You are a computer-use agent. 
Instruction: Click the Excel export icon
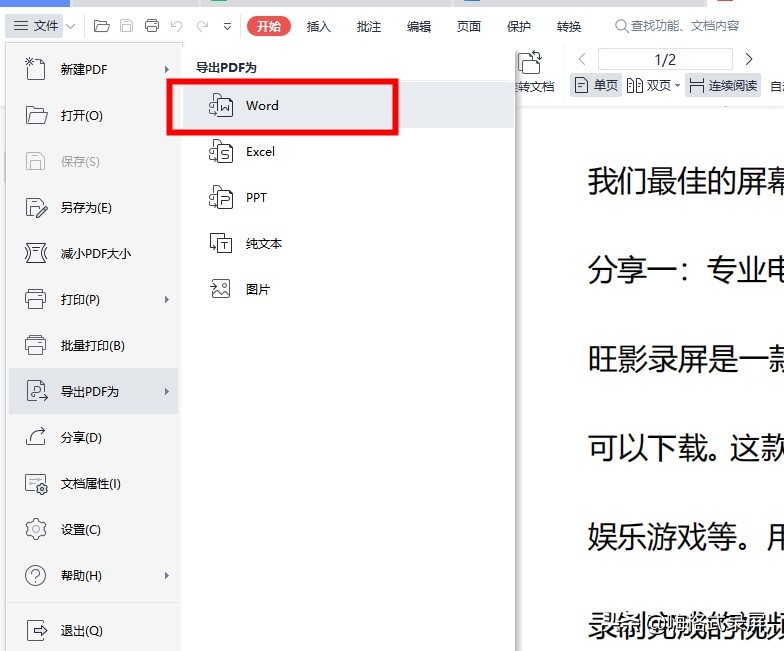(x=220, y=152)
